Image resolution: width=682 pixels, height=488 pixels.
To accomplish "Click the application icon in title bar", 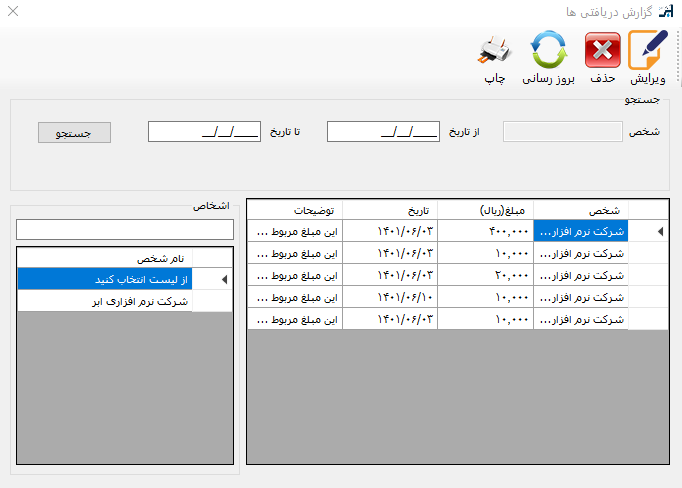I will pyautogui.click(x=667, y=12).
